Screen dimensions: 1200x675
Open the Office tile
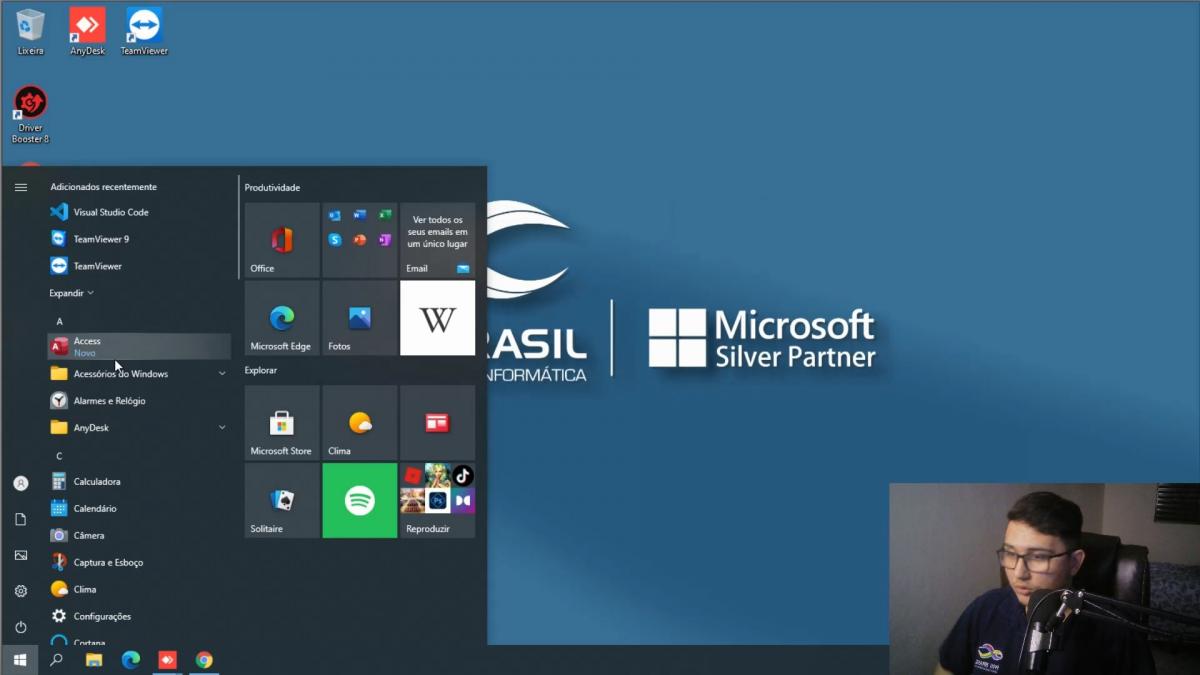(x=282, y=240)
